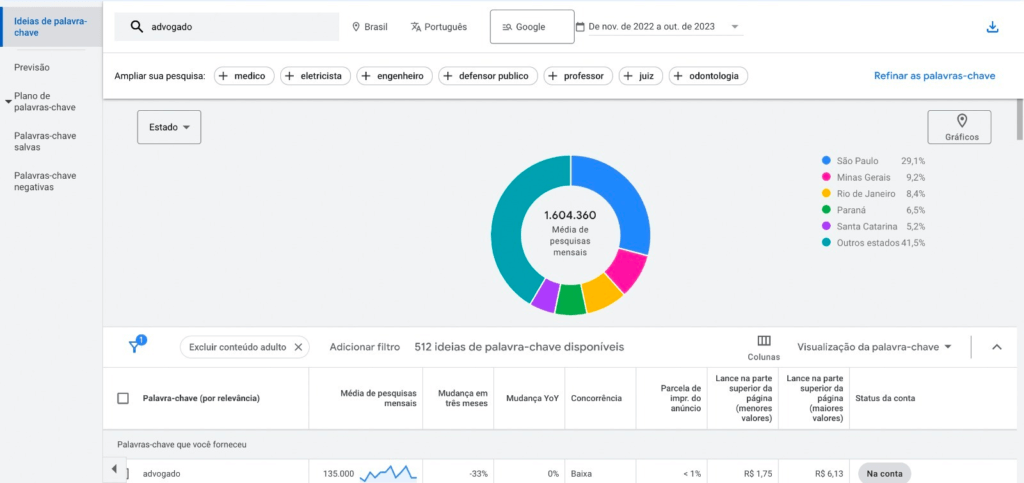Click the Português language setting
Screen dimensions: 1024x483
439,27
